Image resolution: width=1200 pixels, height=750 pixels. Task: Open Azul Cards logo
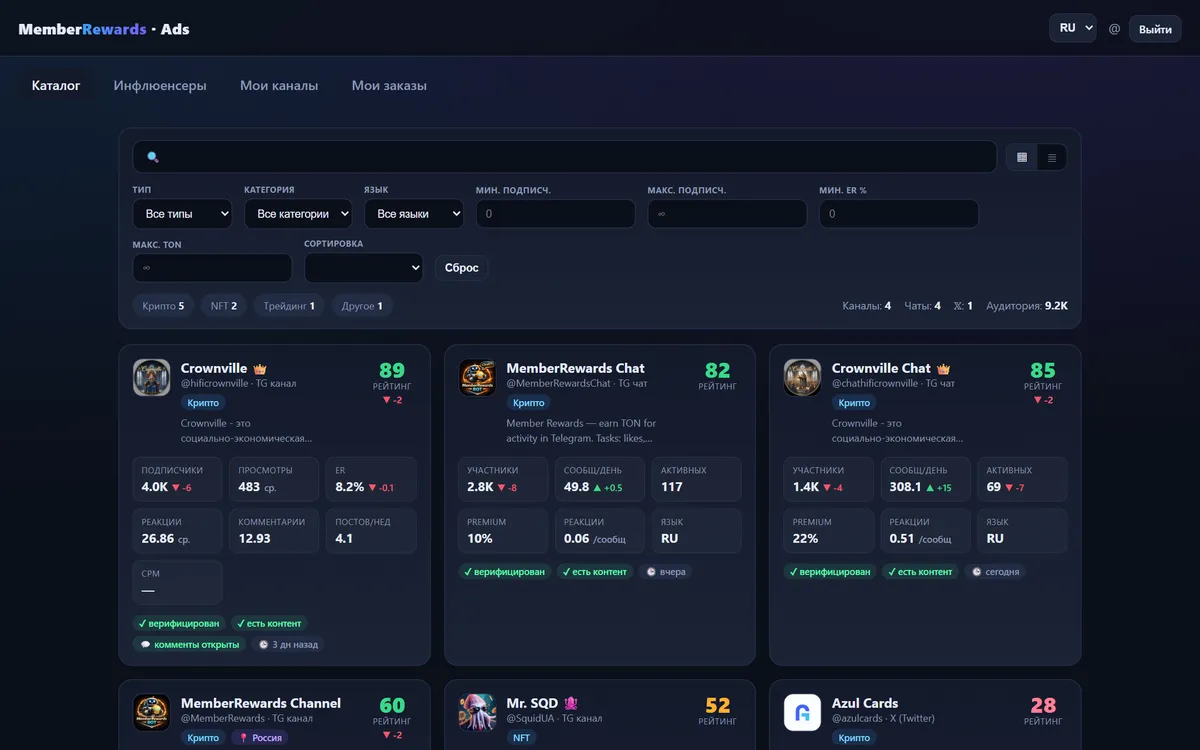pyautogui.click(x=802, y=713)
